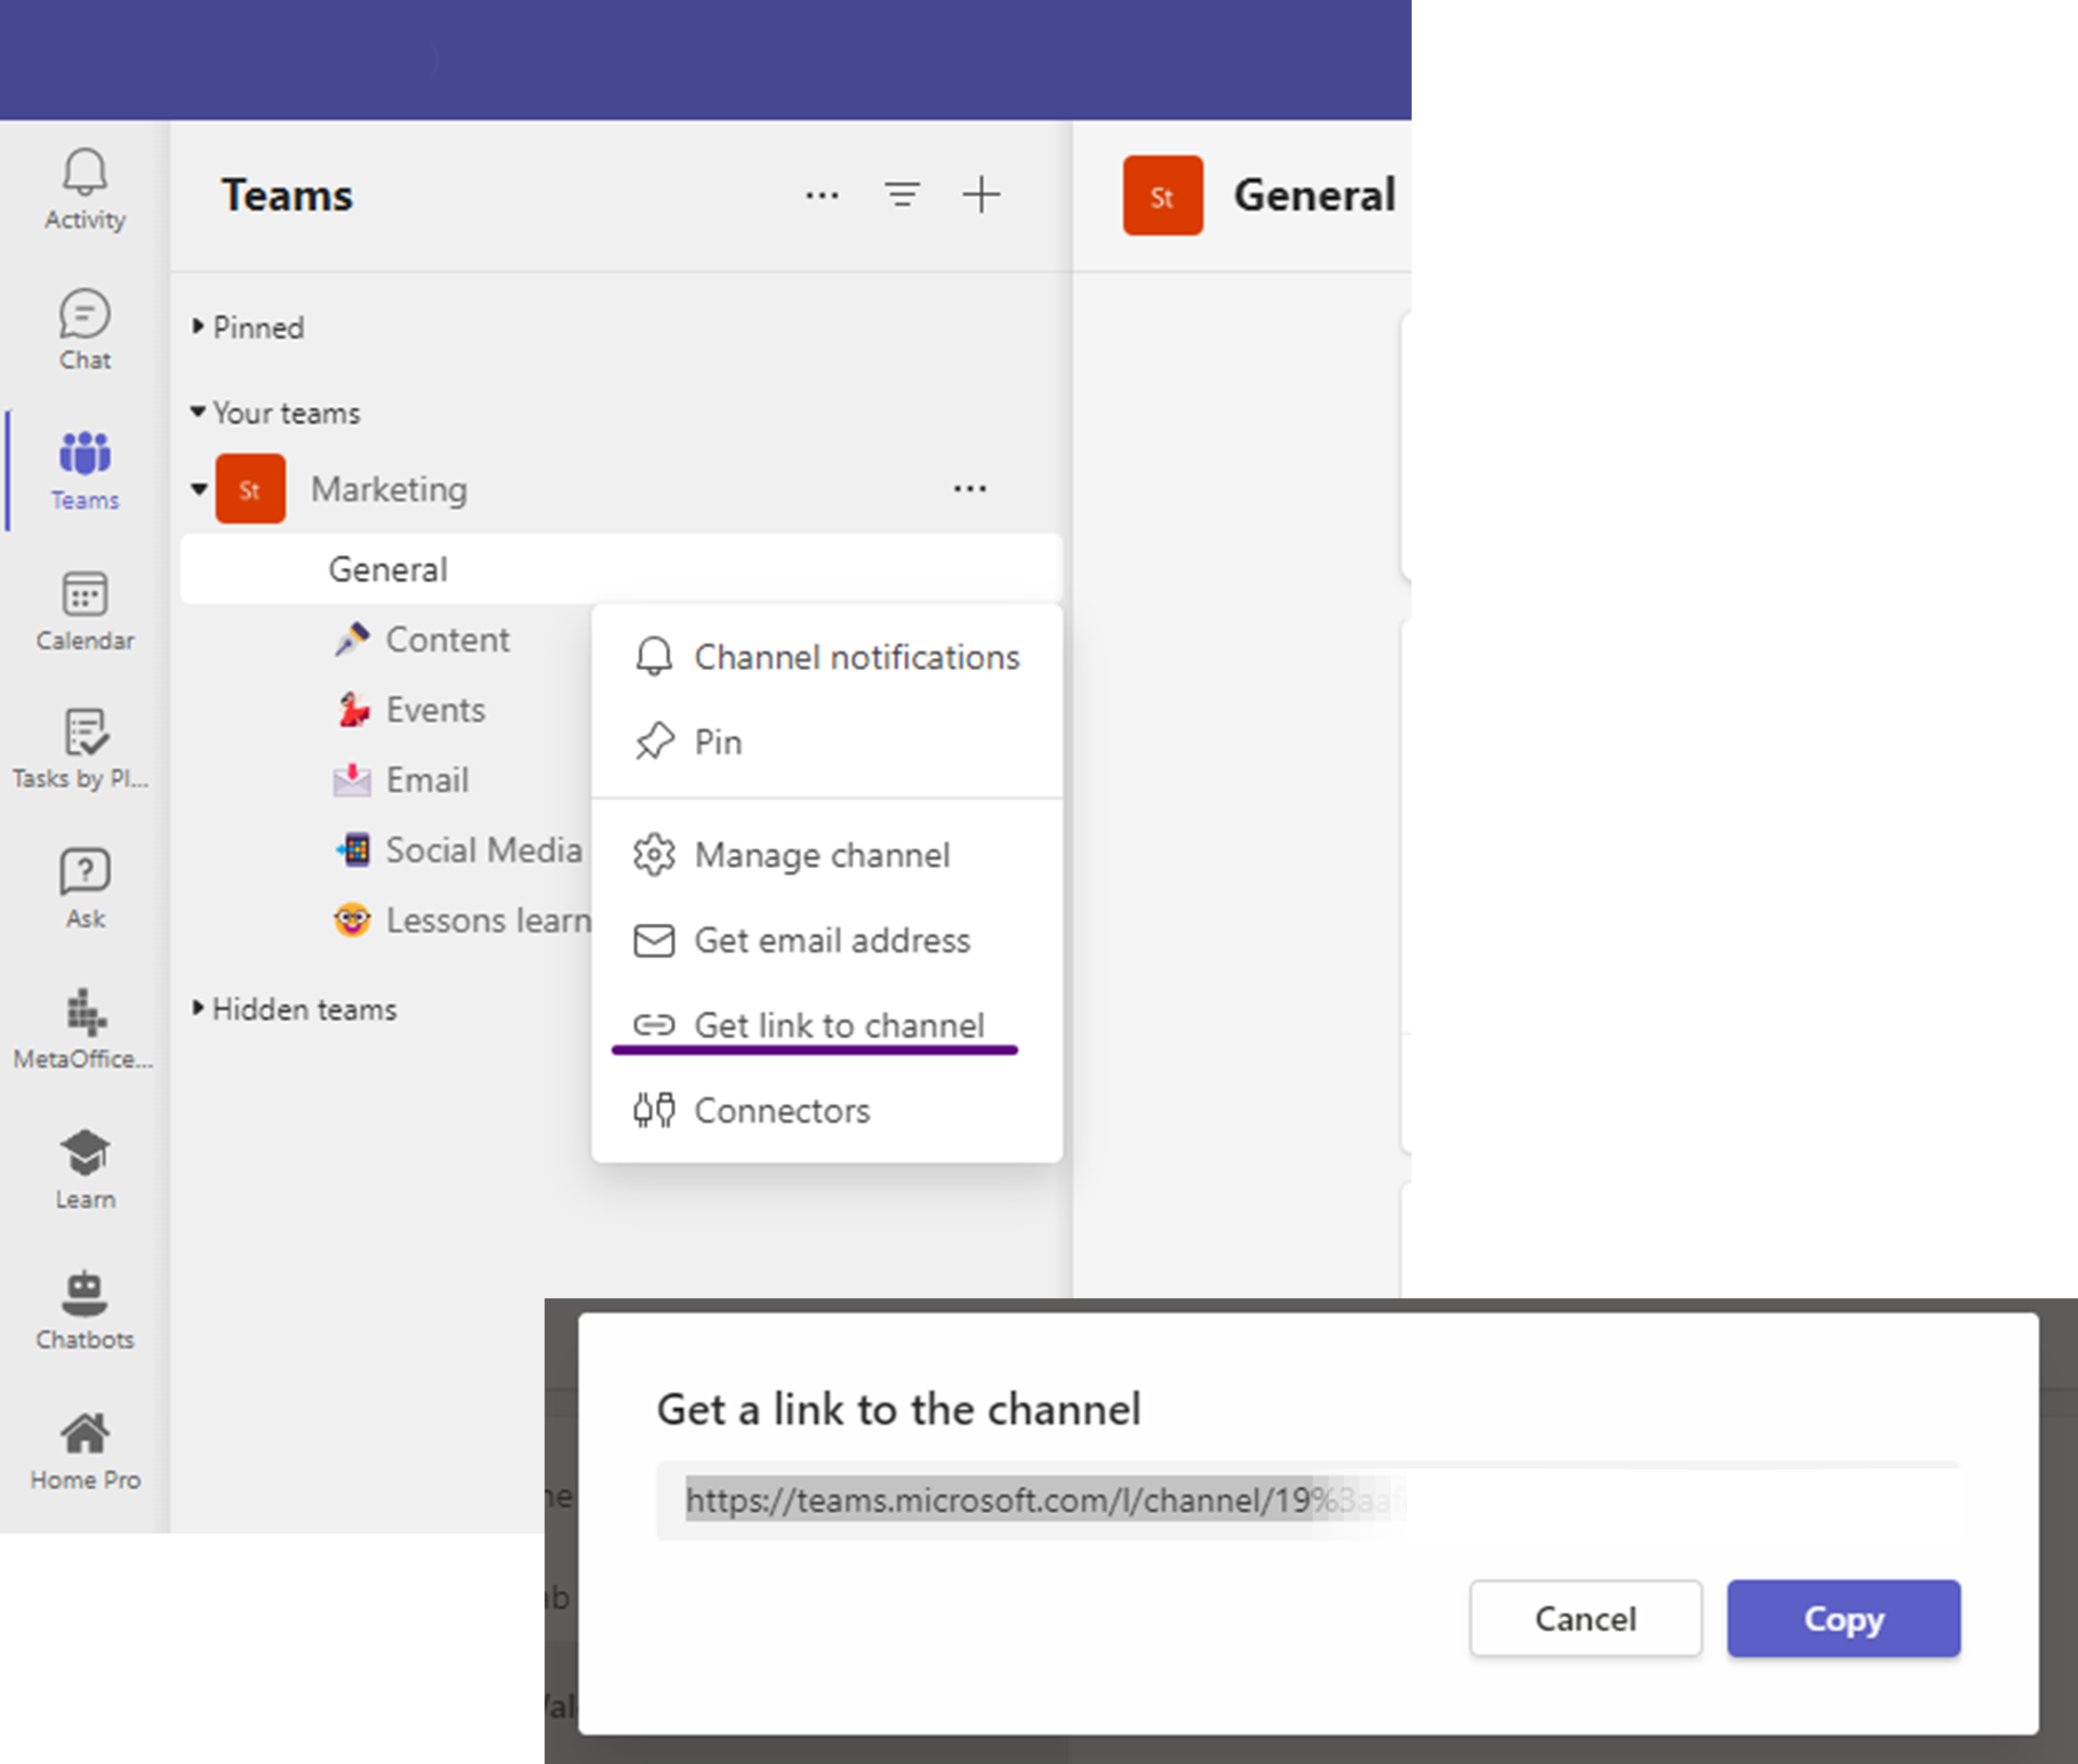Image resolution: width=2078 pixels, height=1764 pixels.
Task: Open Teams panel more options ellipsis
Action: [822, 195]
